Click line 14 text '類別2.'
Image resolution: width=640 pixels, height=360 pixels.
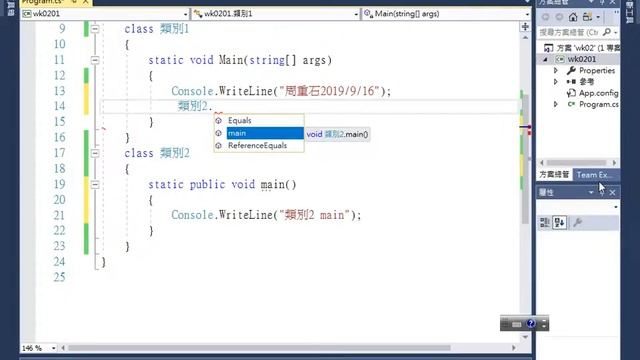[195, 106]
